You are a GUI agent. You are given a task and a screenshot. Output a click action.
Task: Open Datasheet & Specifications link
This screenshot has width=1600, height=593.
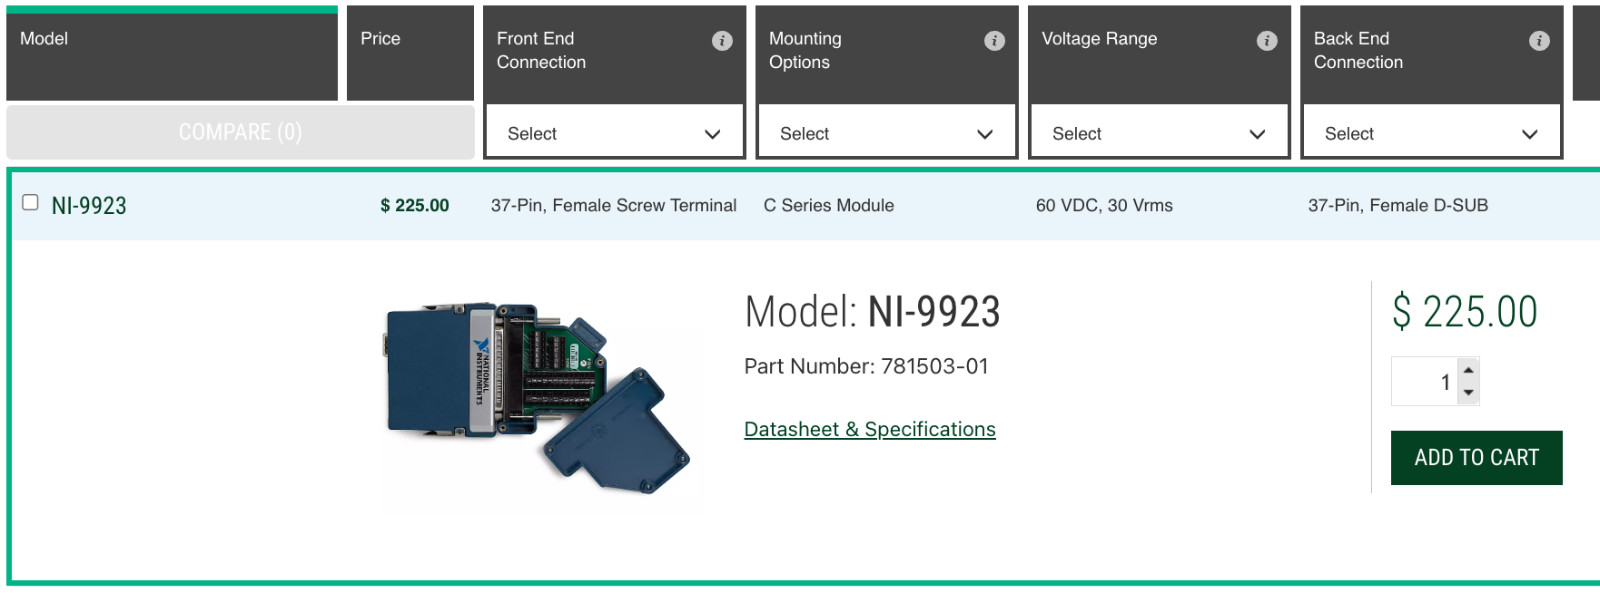click(869, 429)
